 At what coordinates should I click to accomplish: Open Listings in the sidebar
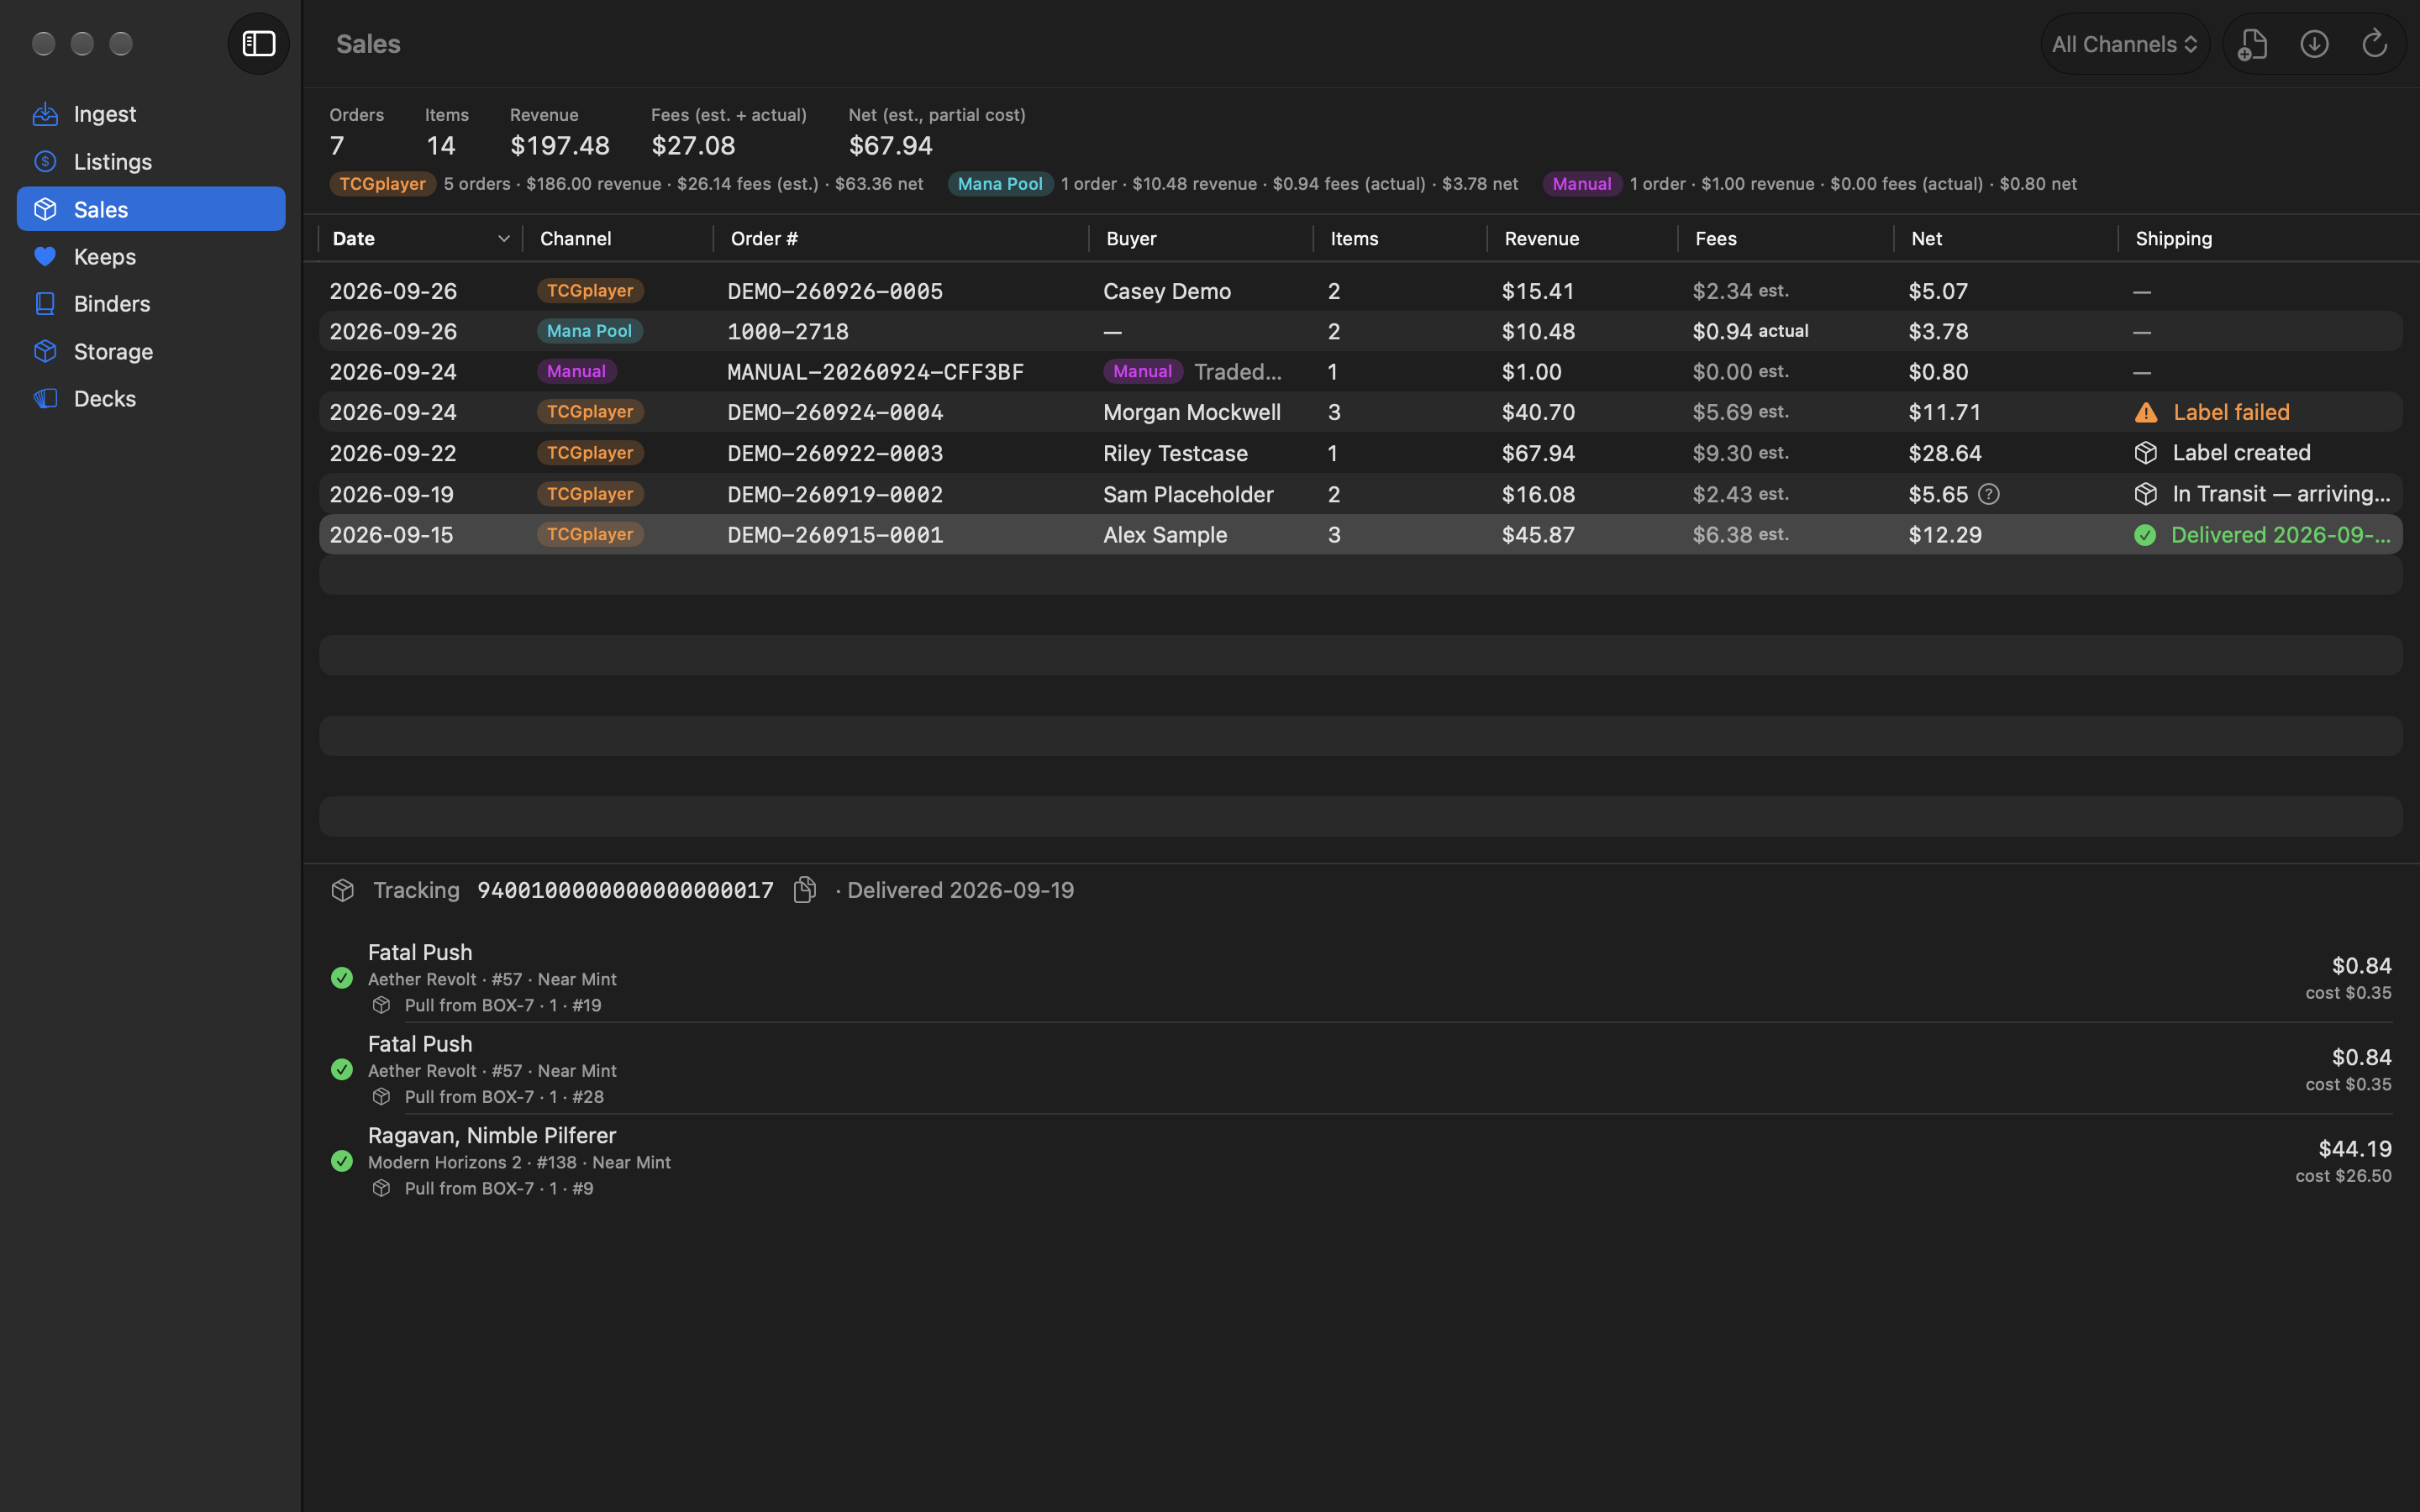[x=151, y=161]
